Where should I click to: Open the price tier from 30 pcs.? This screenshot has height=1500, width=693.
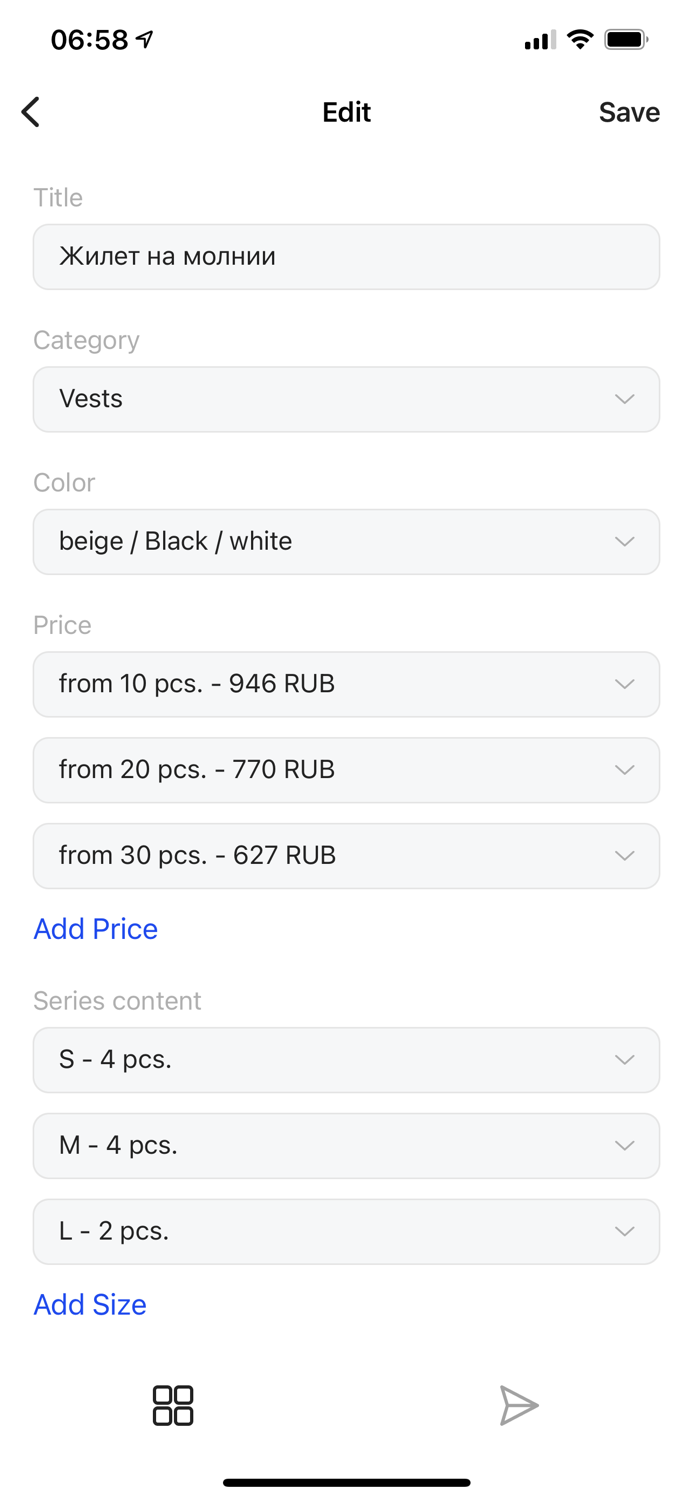pos(346,855)
